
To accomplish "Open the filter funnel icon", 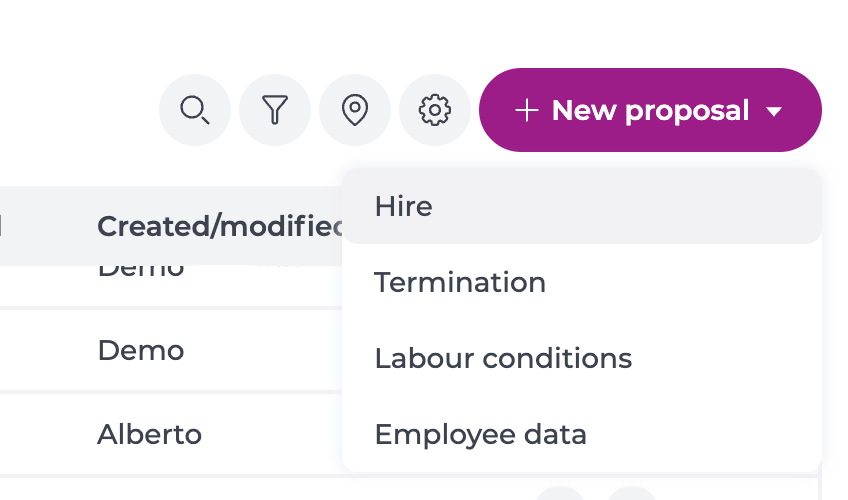I will [275, 110].
